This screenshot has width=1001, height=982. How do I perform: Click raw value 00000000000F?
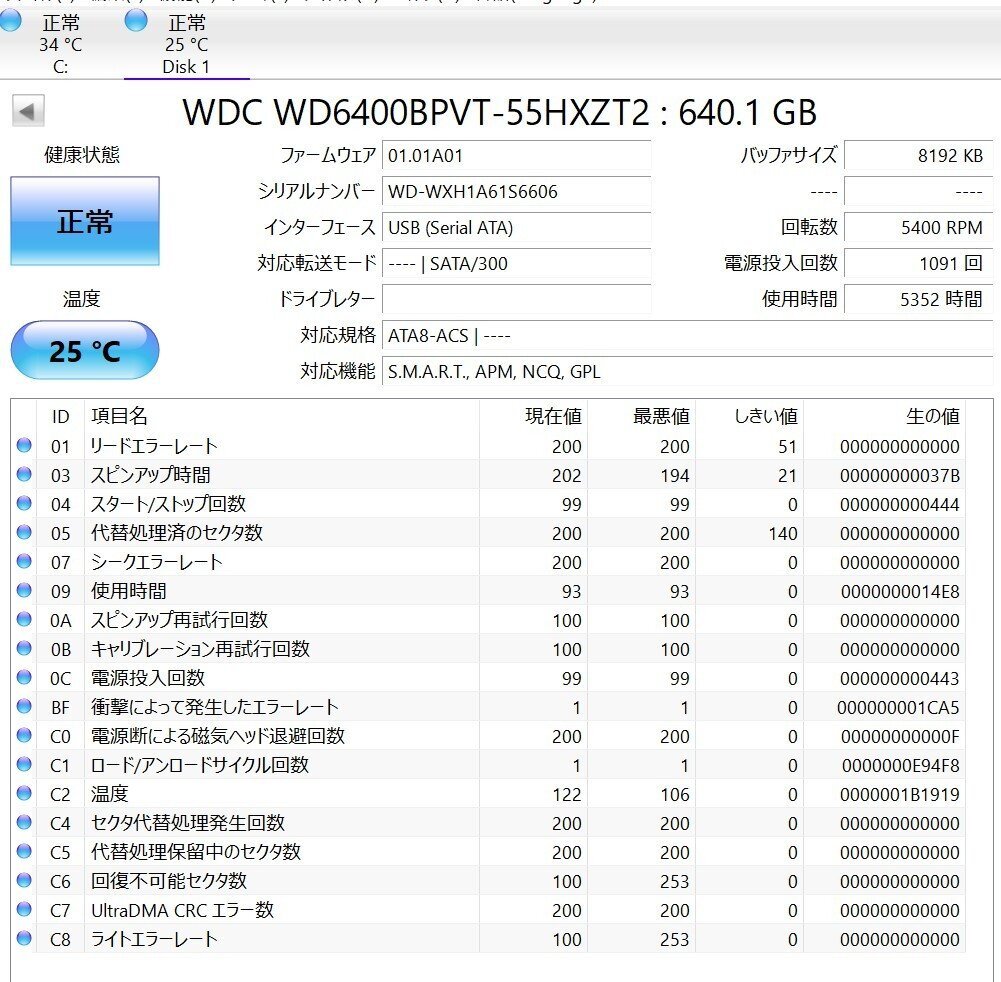click(x=899, y=736)
